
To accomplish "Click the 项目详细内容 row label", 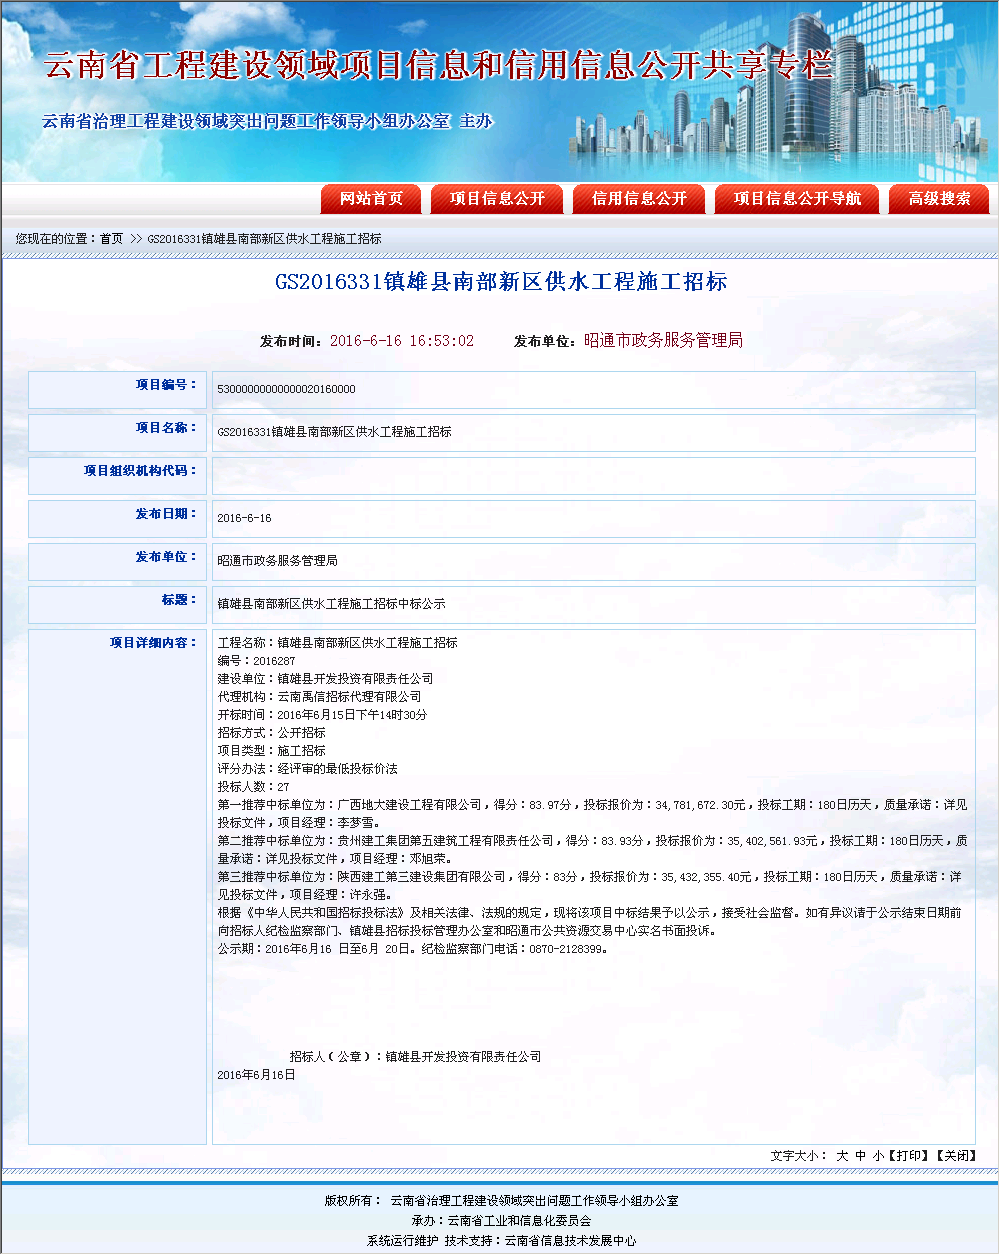I will point(153,642).
